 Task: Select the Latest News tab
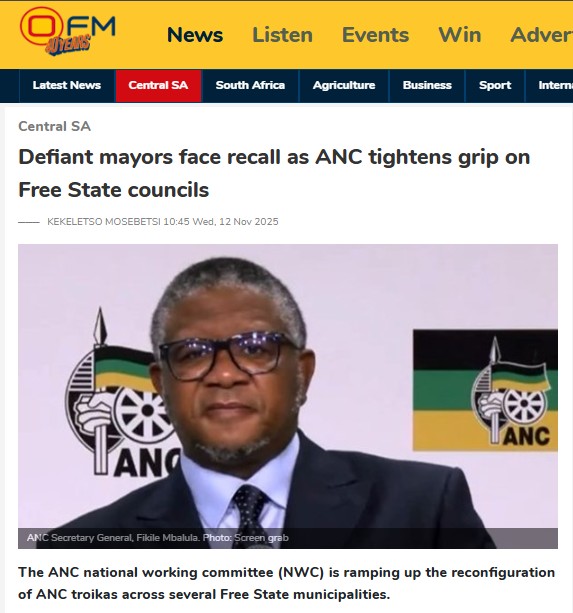coord(67,86)
